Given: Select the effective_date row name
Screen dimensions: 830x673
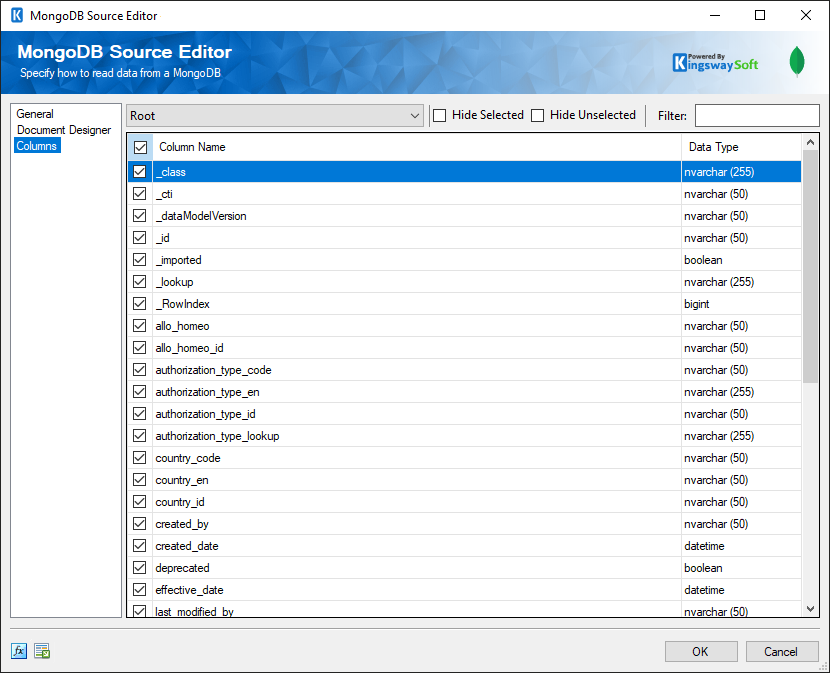Looking at the screenshot, I should point(190,590).
